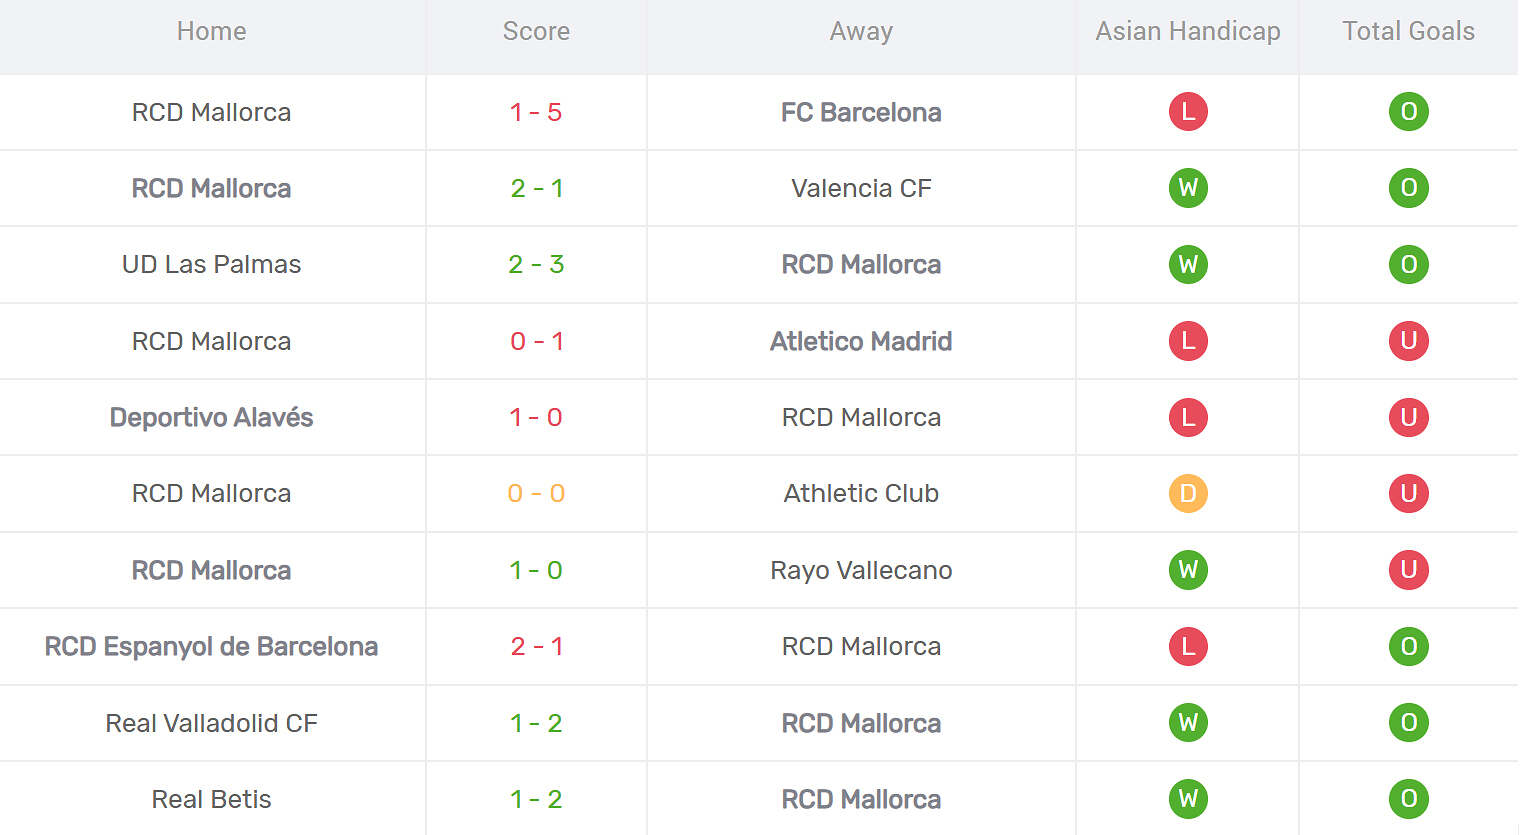Click the 2 - 3 Las Palmas score

click(x=536, y=264)
